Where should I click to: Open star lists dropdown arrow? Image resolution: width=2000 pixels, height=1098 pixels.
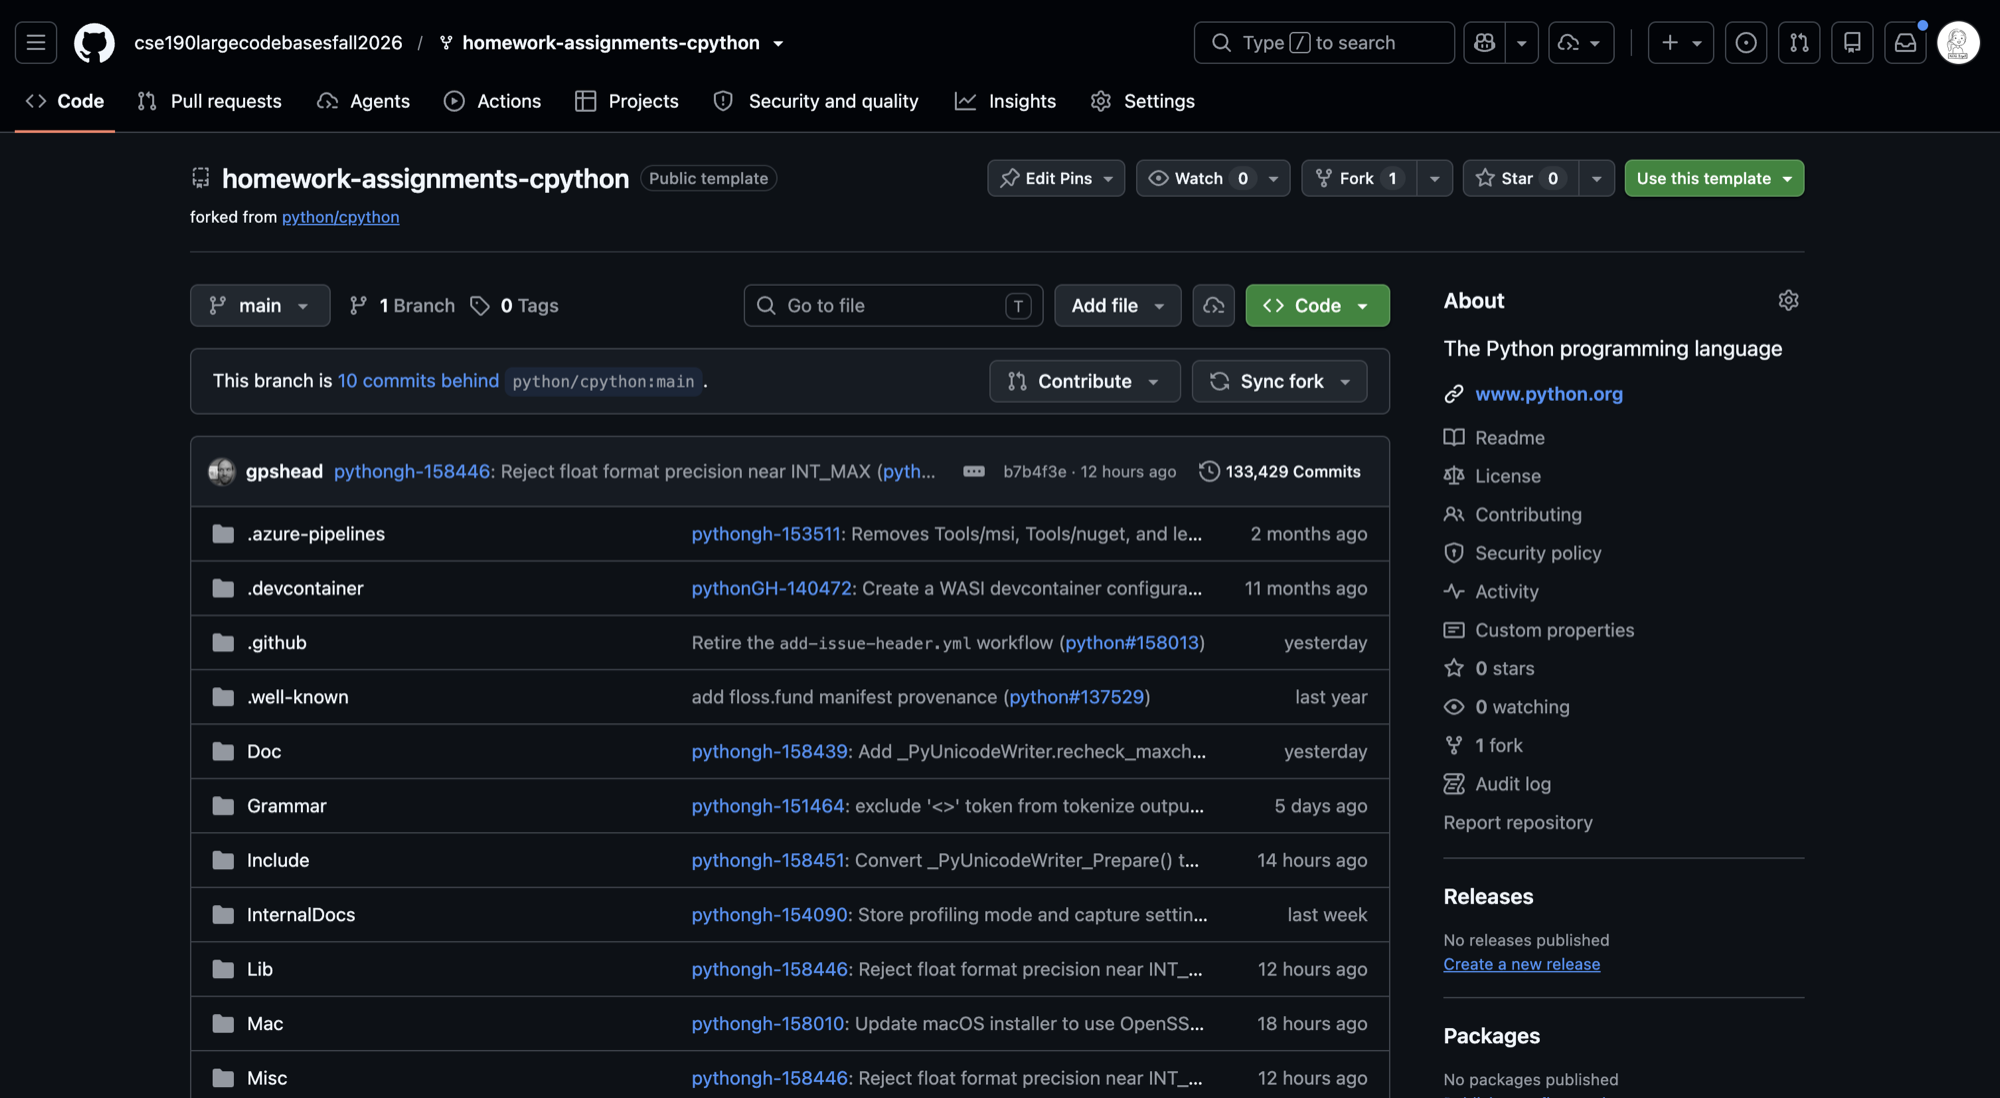[1597, 178]
